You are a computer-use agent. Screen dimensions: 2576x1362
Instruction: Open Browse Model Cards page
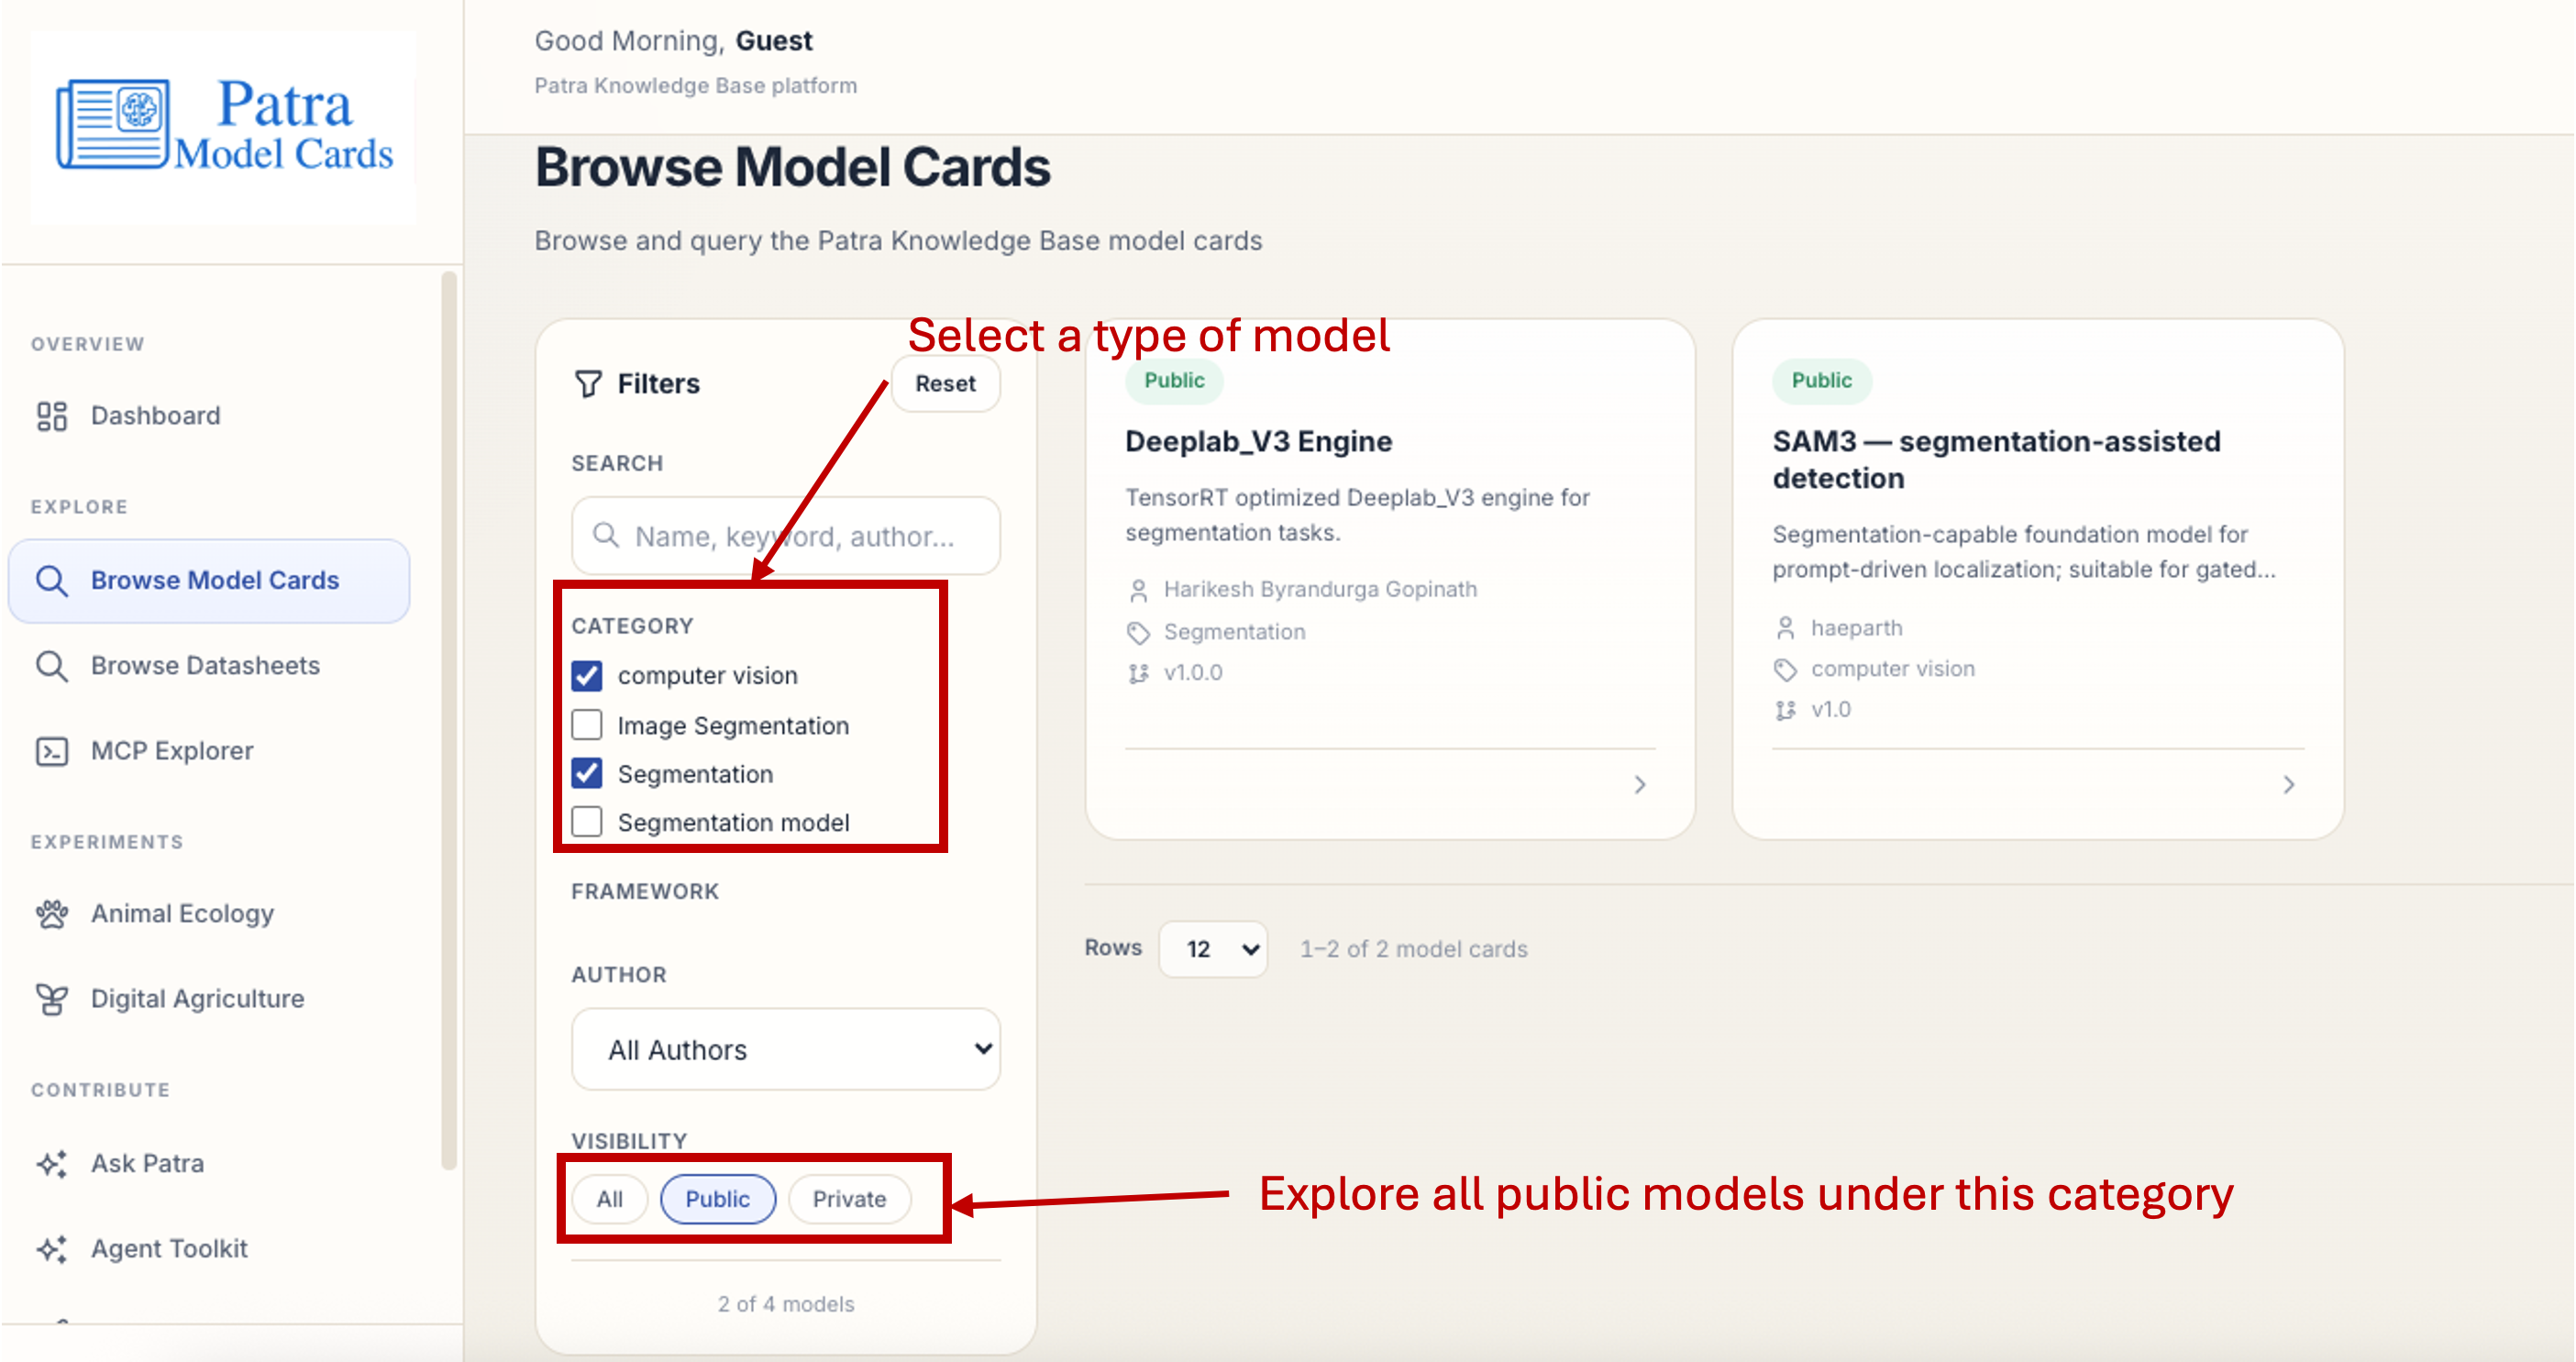pyautogui.click(x=210, y=581)
